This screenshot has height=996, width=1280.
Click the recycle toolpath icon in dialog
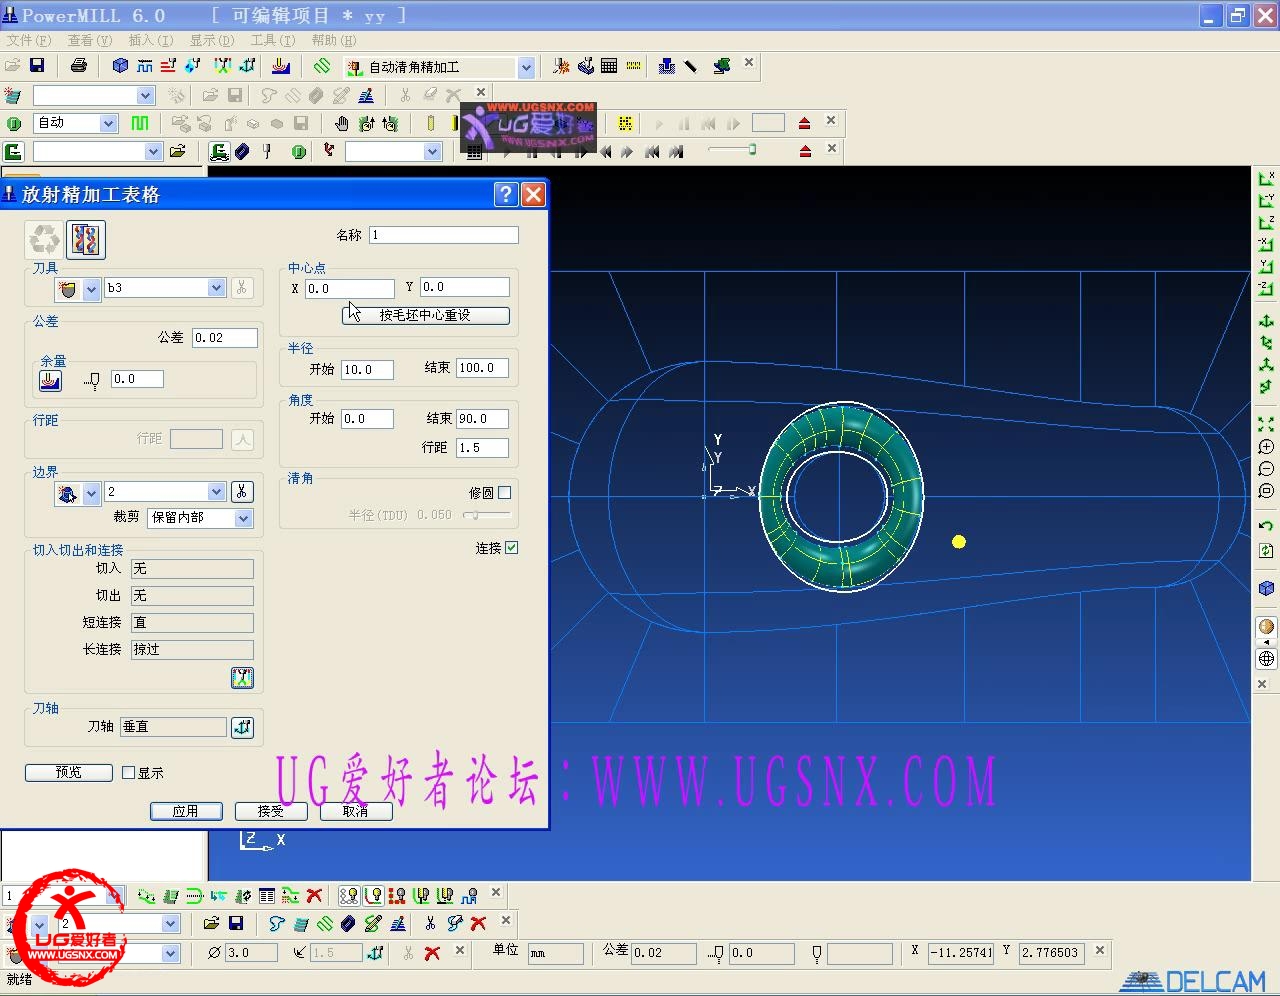pyautogui.click(x=45, y=239)
